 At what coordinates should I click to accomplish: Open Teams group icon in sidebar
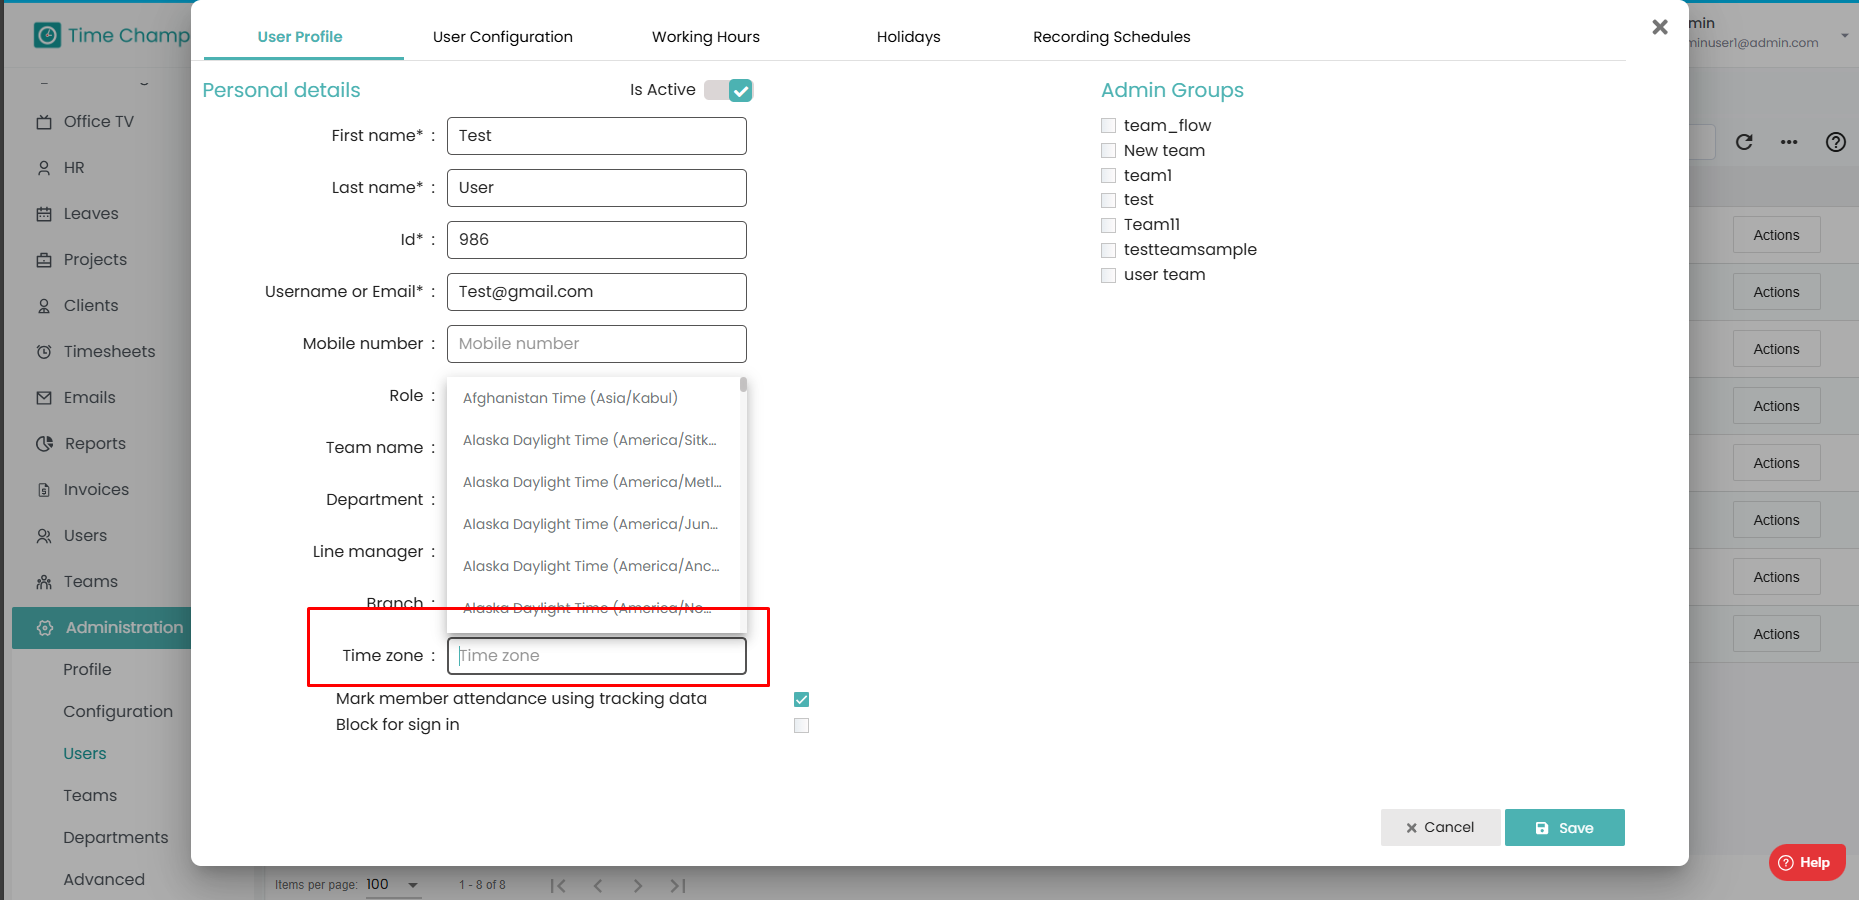click(44, 582)
